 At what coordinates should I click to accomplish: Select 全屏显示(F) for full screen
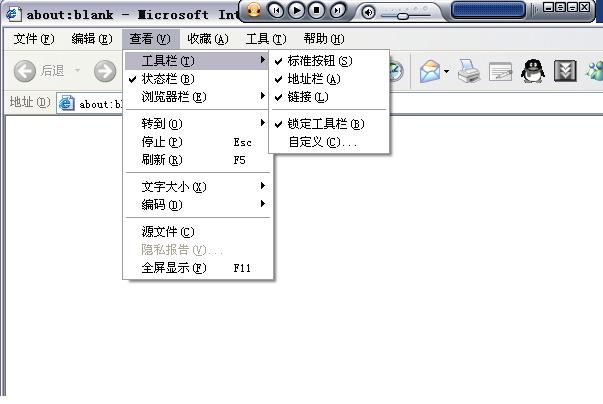click(197, 268)
